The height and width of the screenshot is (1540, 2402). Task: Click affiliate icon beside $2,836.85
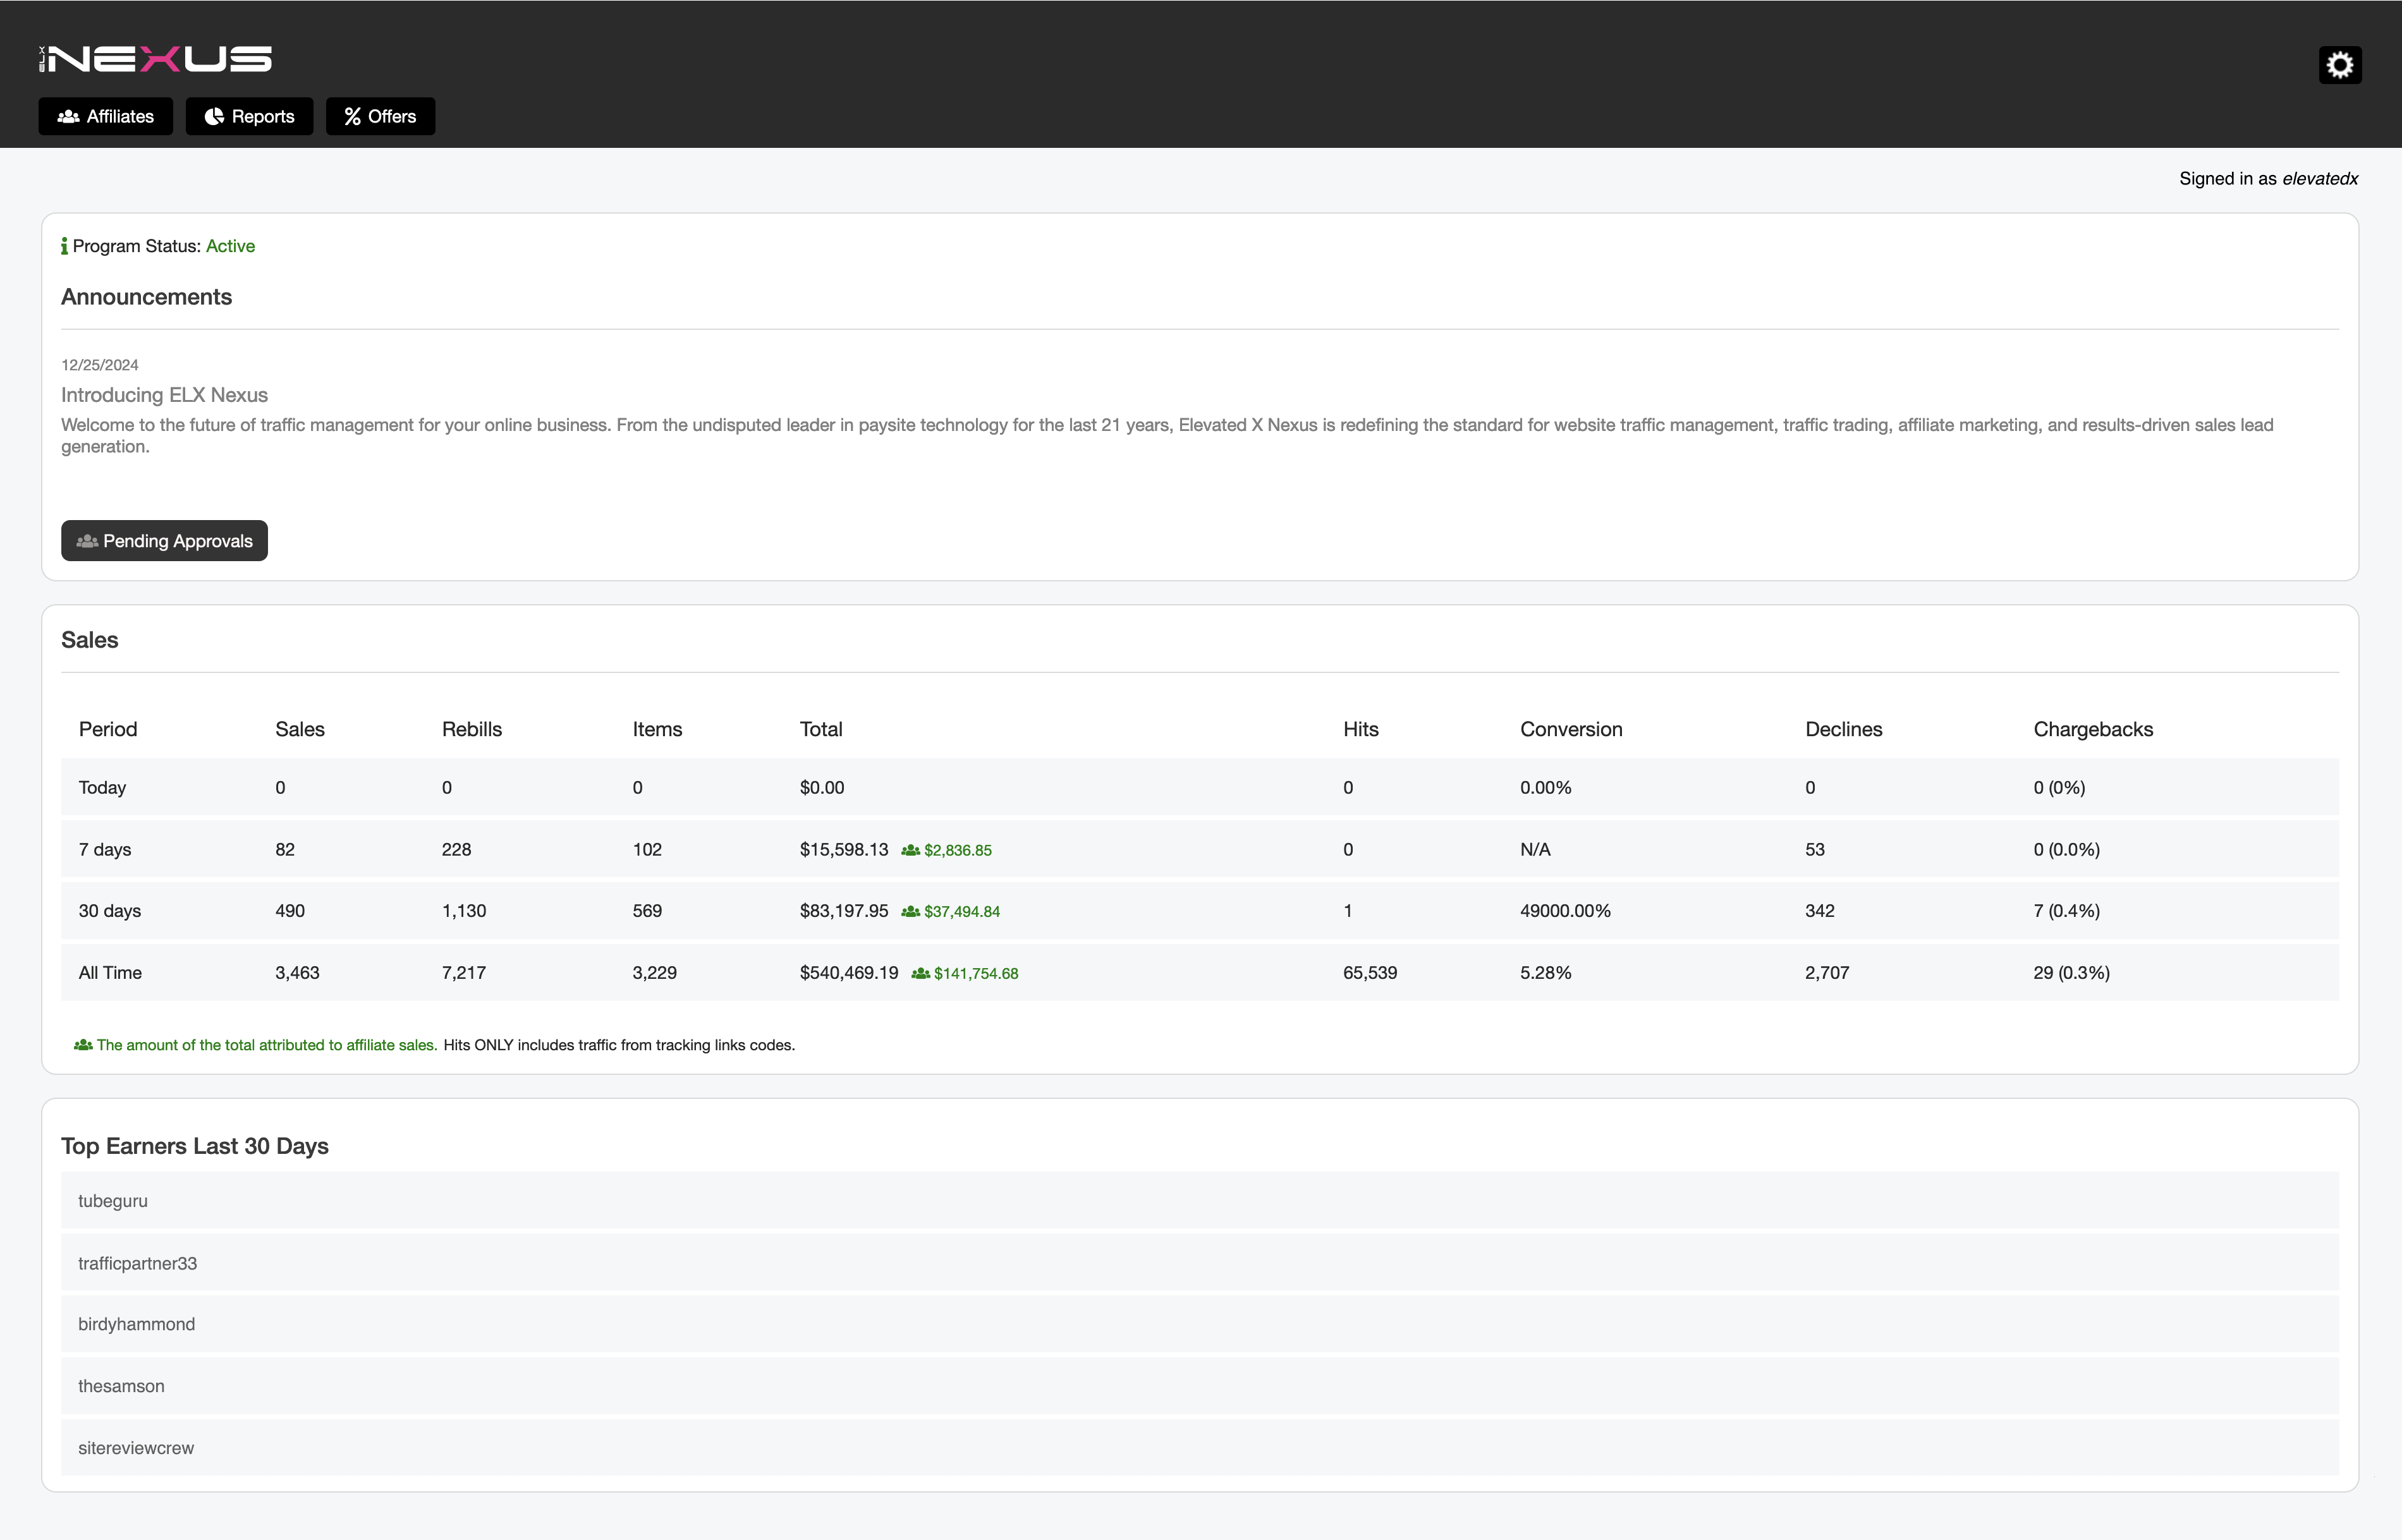point(910,850)
